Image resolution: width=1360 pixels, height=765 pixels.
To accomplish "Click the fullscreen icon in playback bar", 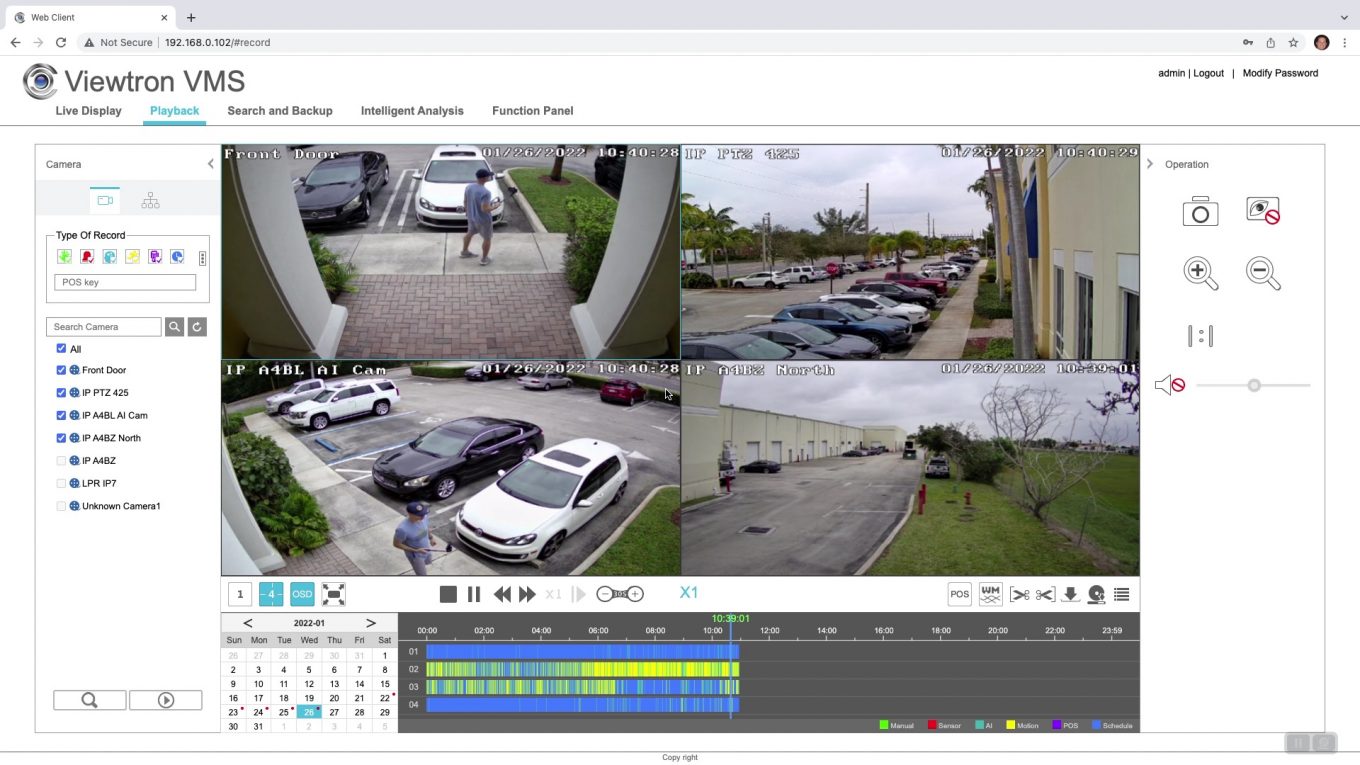I will click(334, 594).
